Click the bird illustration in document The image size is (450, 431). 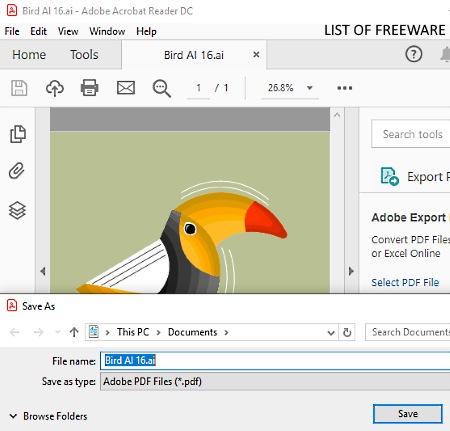pos(183,237)
